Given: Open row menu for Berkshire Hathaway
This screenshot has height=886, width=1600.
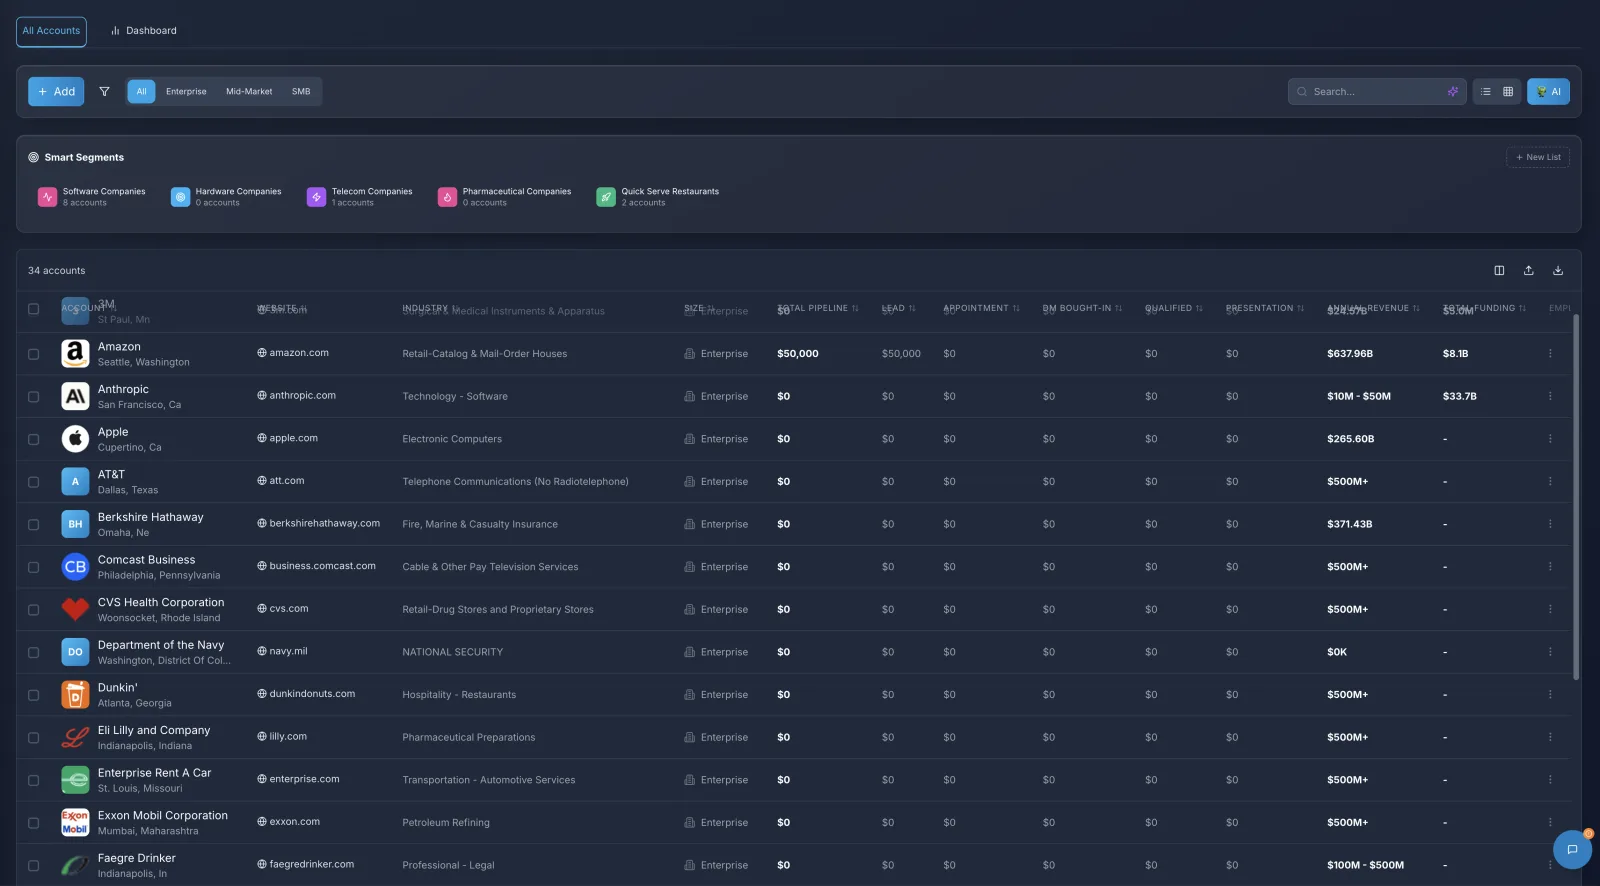Looking at the screenshot, I should click(1550, 524).
